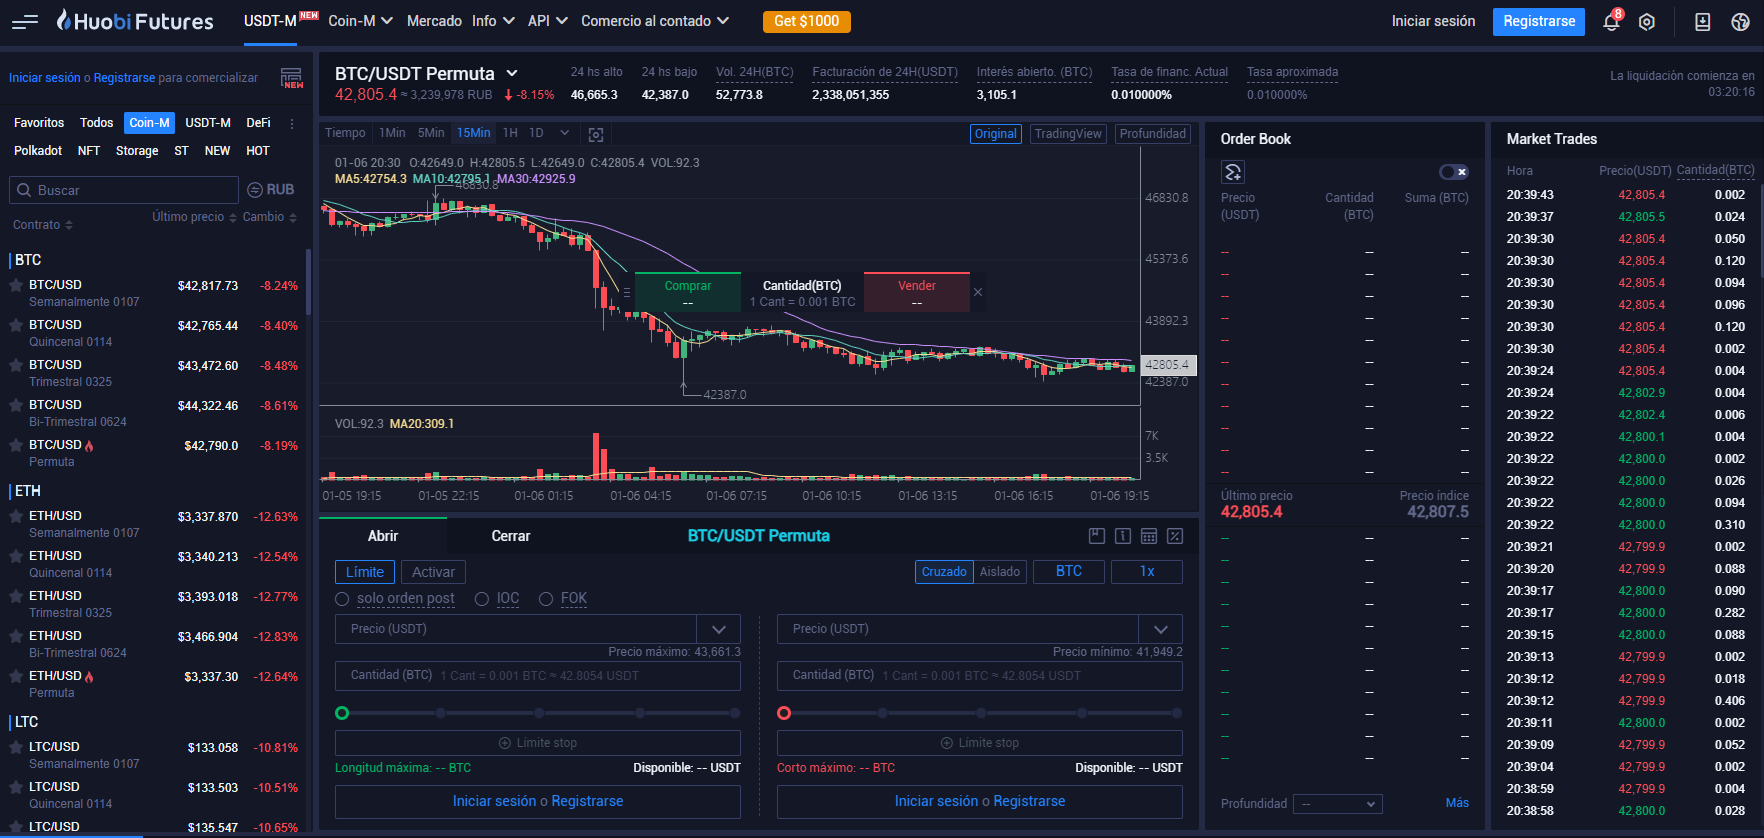
Task: Open buy-side price type dropdown
Action: click(x=718, y=629)
